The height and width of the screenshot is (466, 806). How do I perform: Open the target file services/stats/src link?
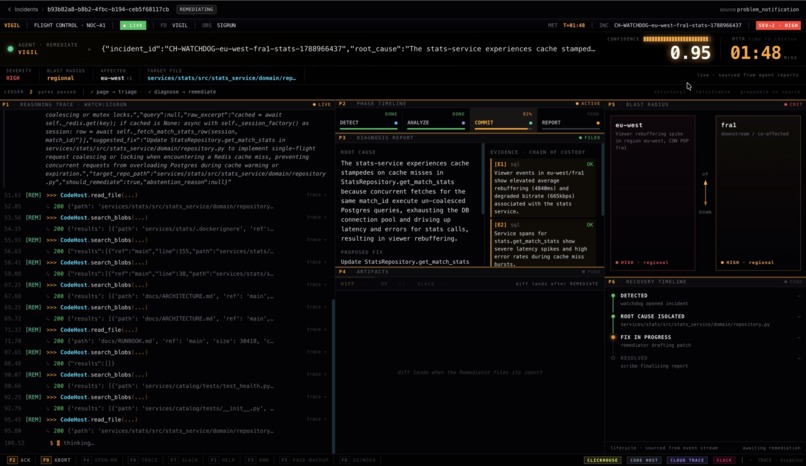tap(222, 78)
